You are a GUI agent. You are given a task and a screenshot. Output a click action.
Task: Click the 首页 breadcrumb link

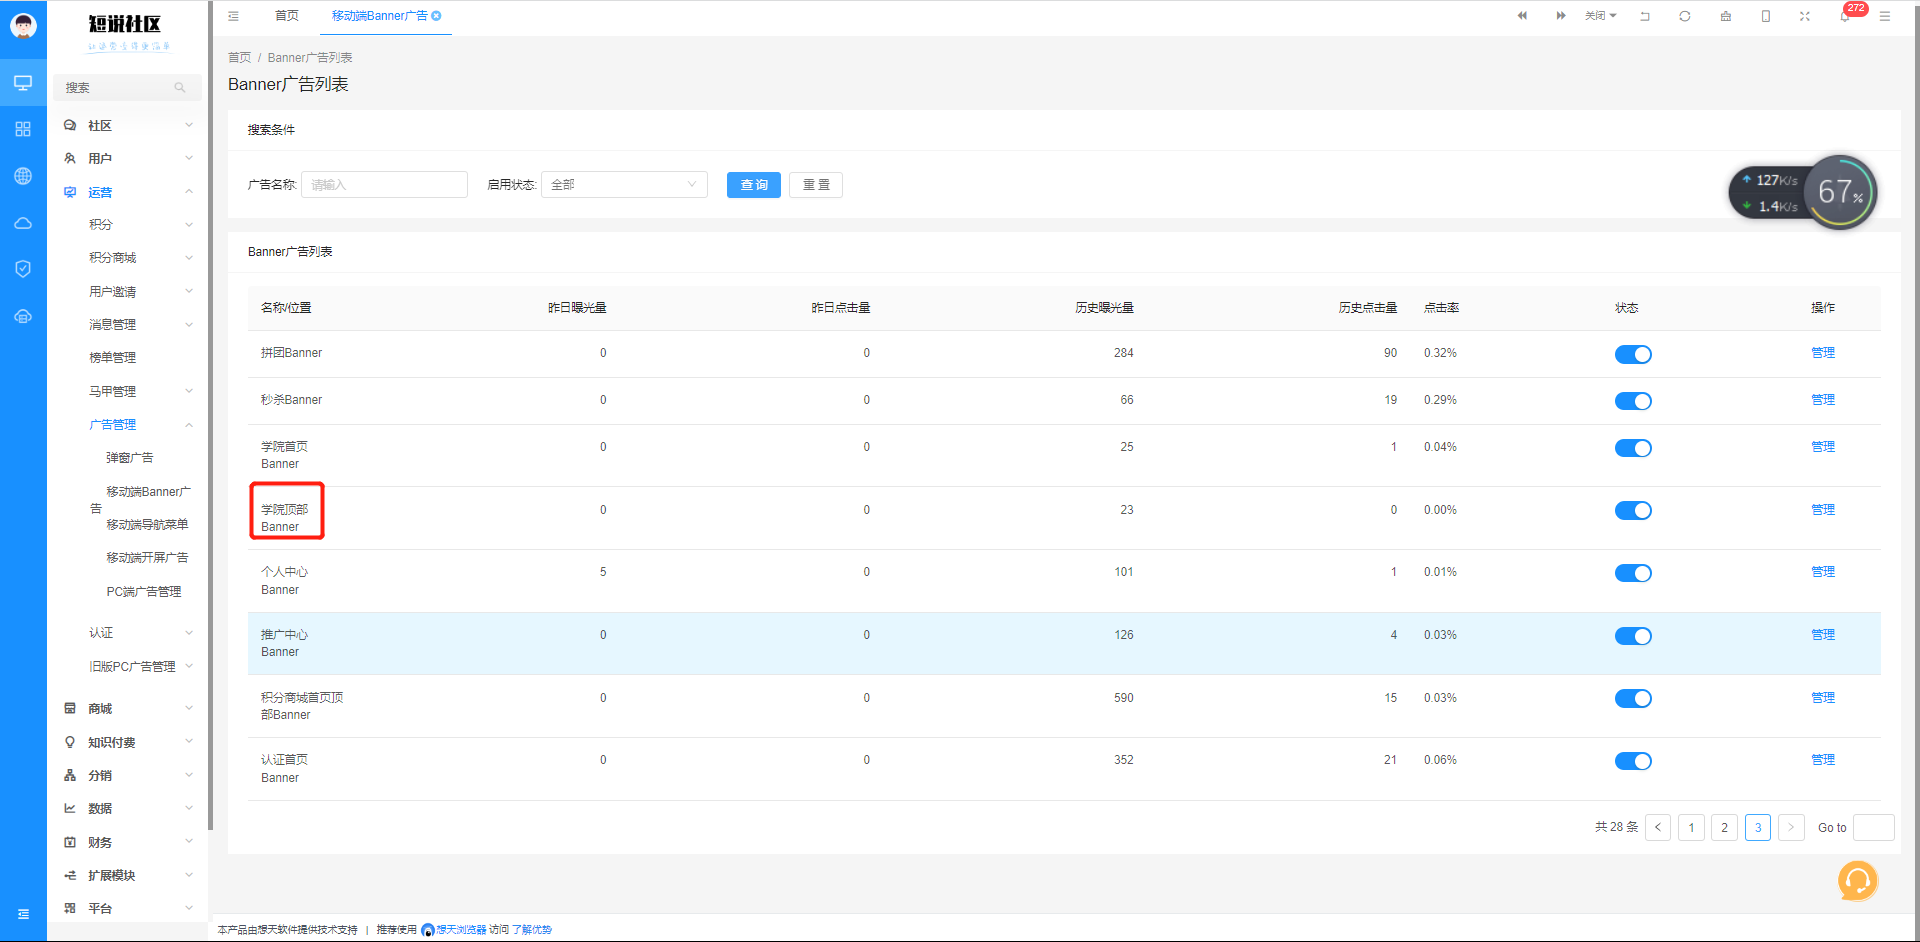click(240, 58)
